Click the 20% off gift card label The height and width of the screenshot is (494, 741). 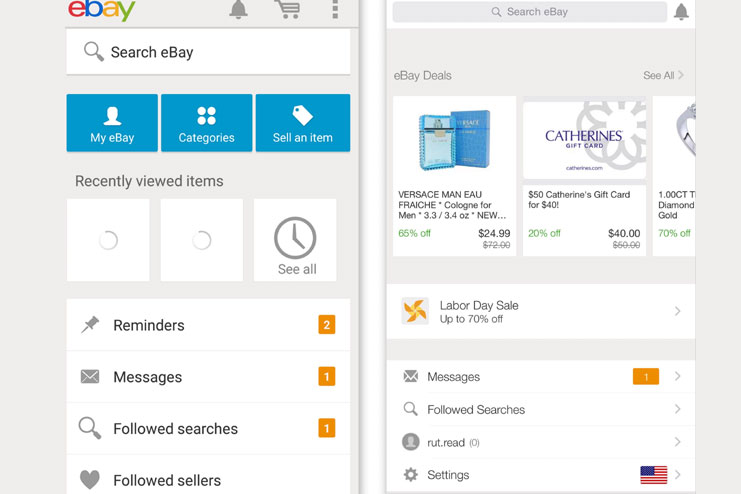(544, 234)
